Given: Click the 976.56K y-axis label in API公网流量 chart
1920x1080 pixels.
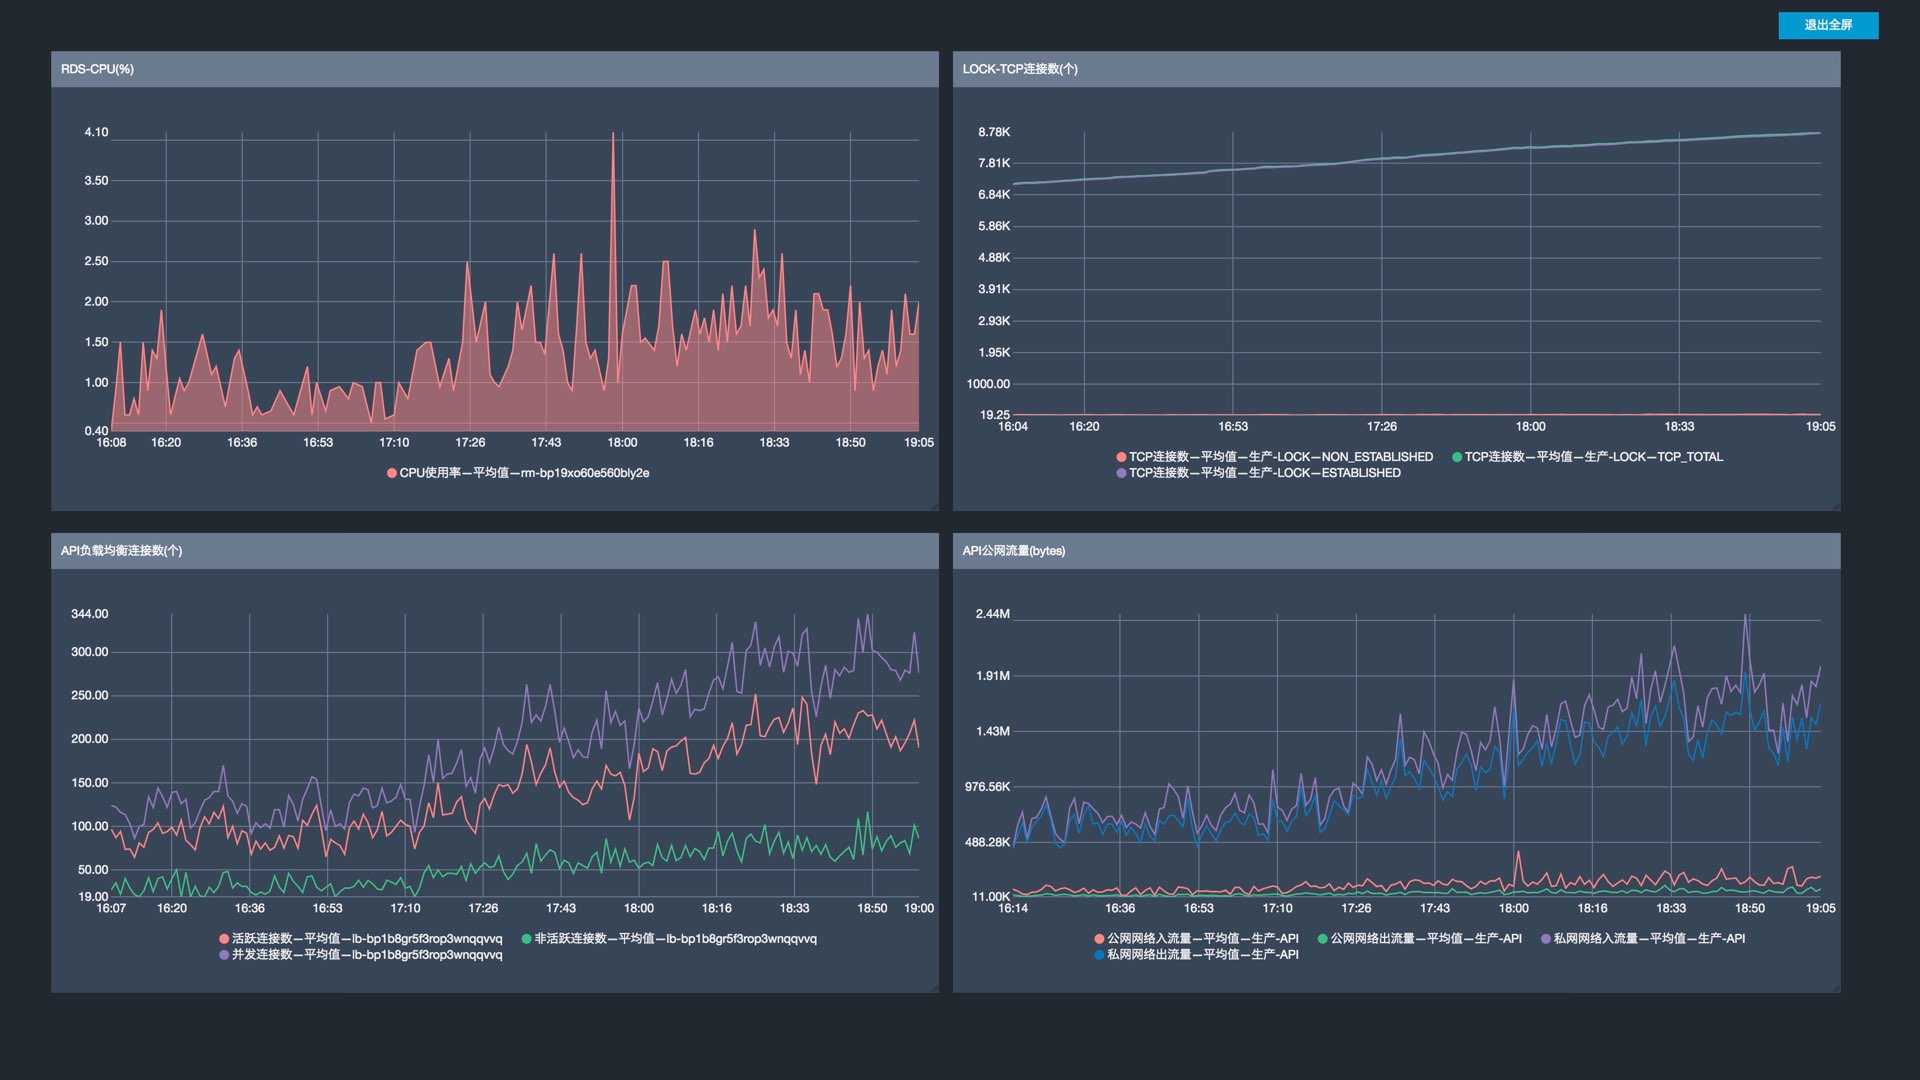Looking at the screenshot, I should [987, 787].
